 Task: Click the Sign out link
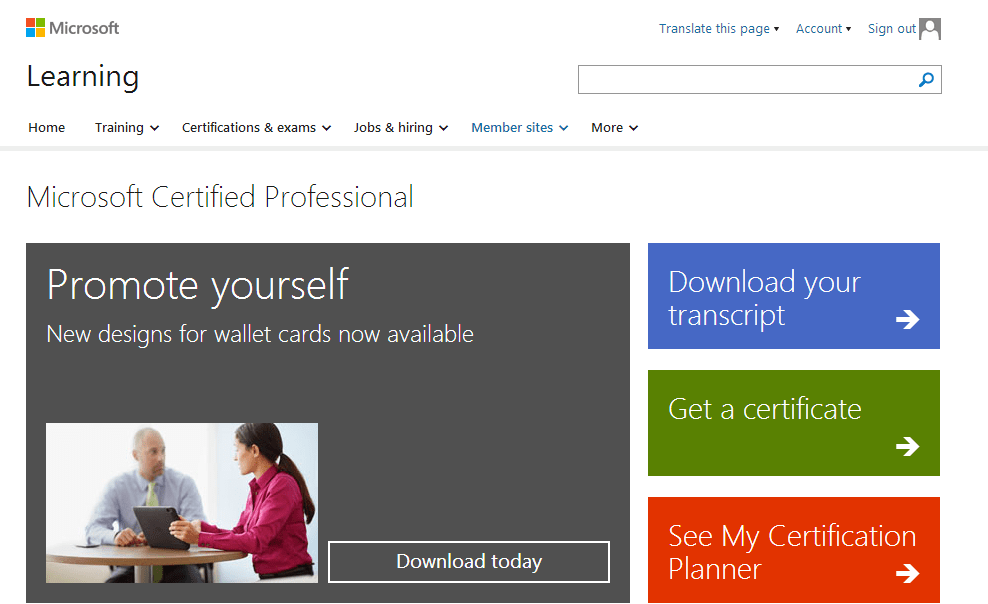coord(891,29)
